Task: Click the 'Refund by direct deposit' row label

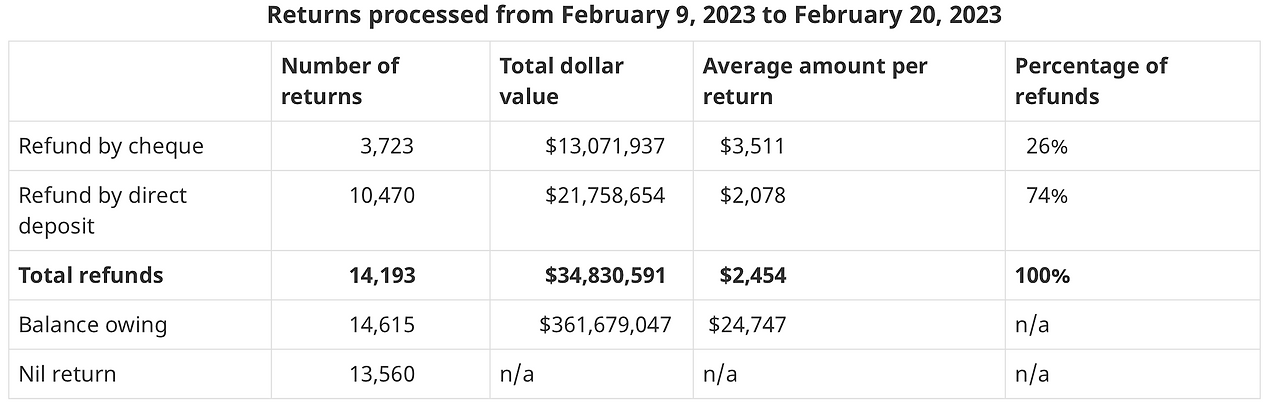Action: click(x=103, y=210)
